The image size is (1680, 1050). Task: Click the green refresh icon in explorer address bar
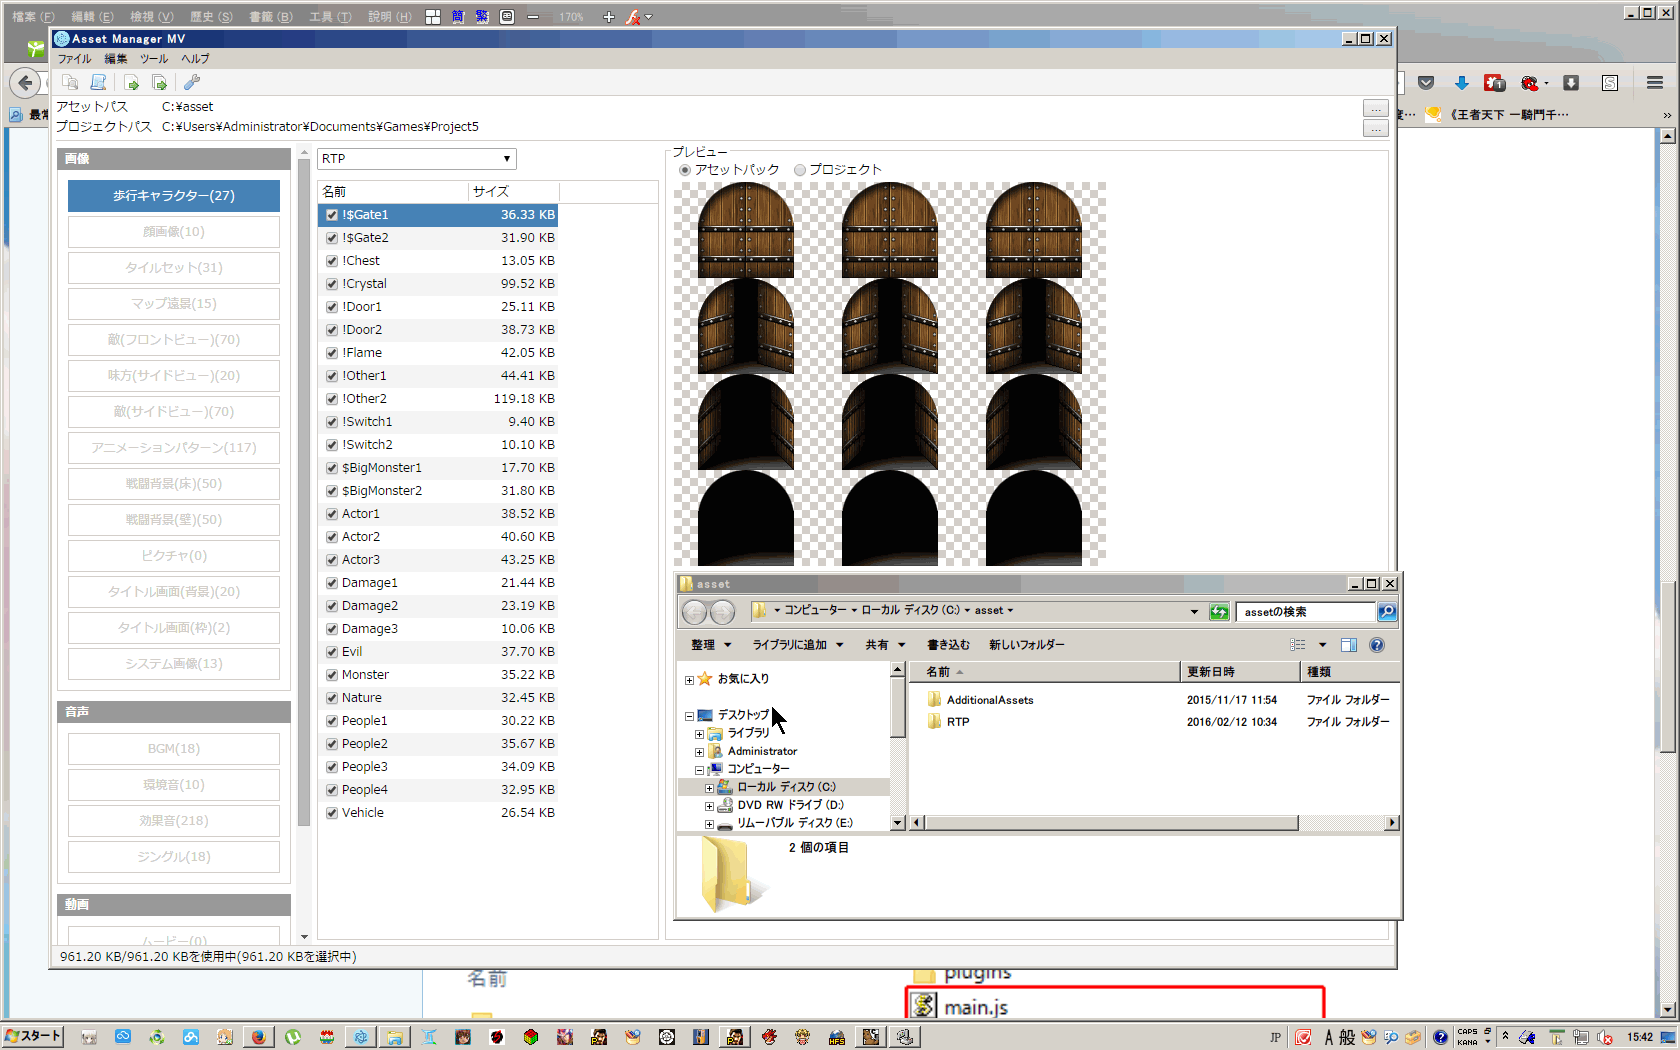point(1219,611)
